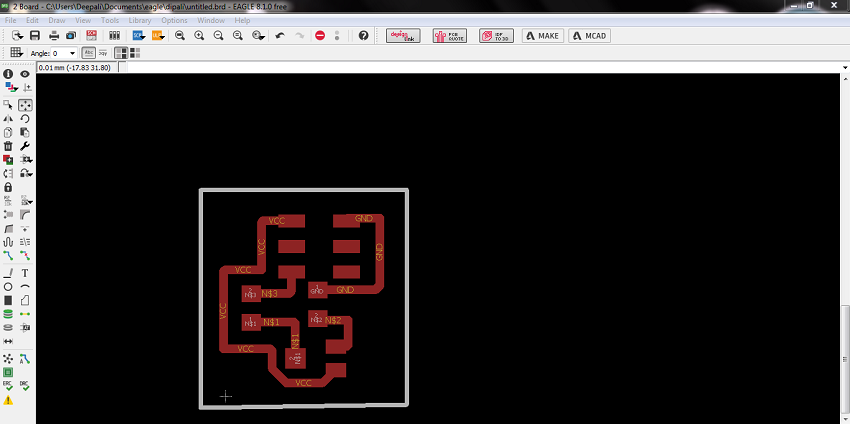
Task: Select the Change wrench tool
Action: (25, 146)
